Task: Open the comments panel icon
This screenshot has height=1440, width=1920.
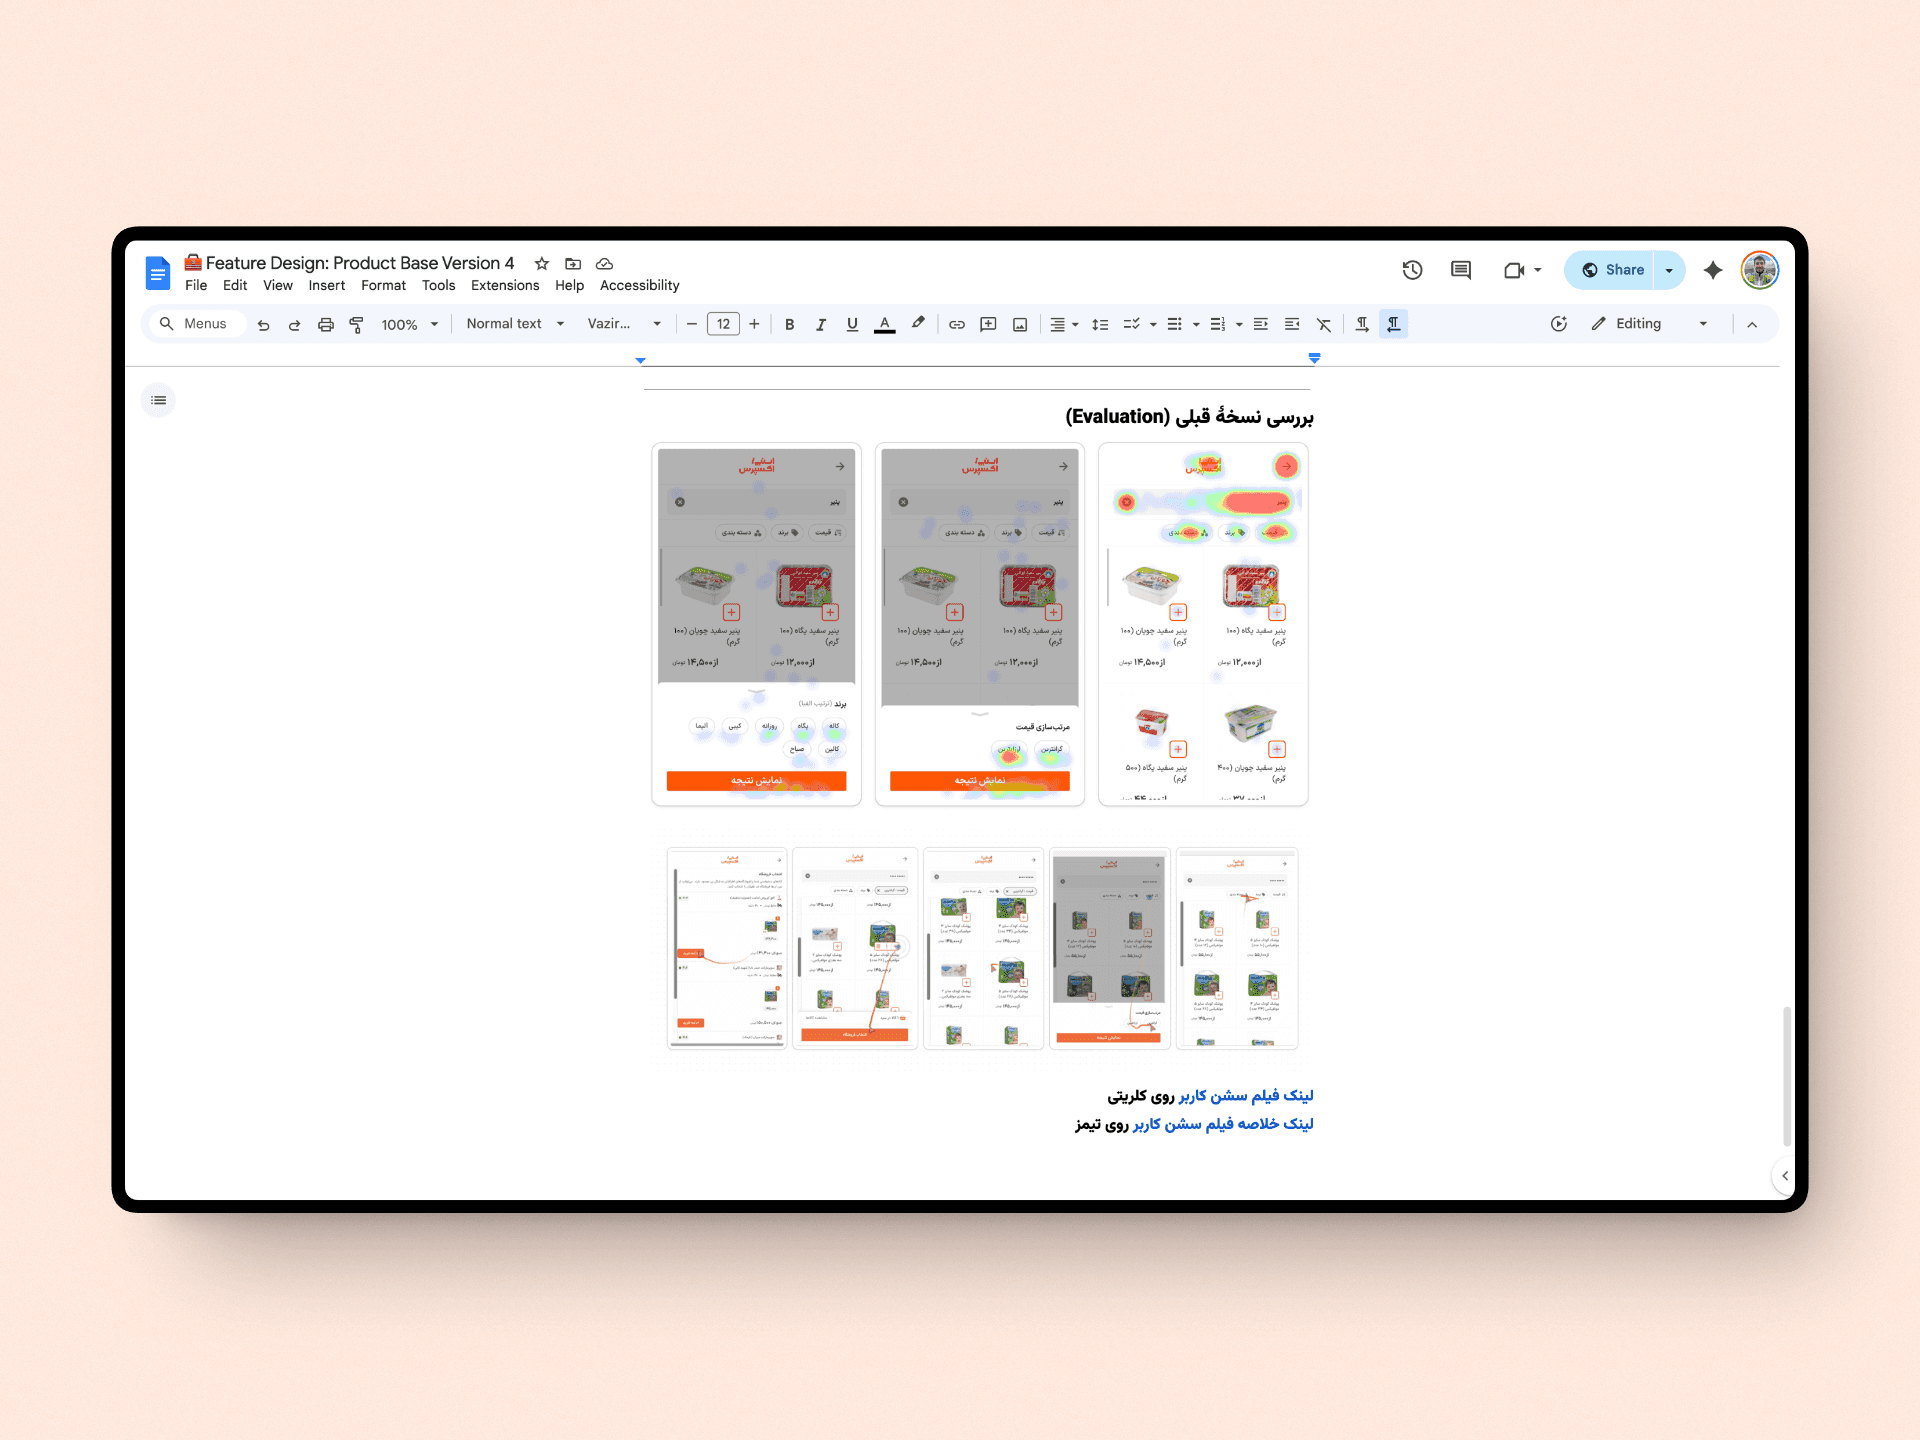Action: (1461, 270)
